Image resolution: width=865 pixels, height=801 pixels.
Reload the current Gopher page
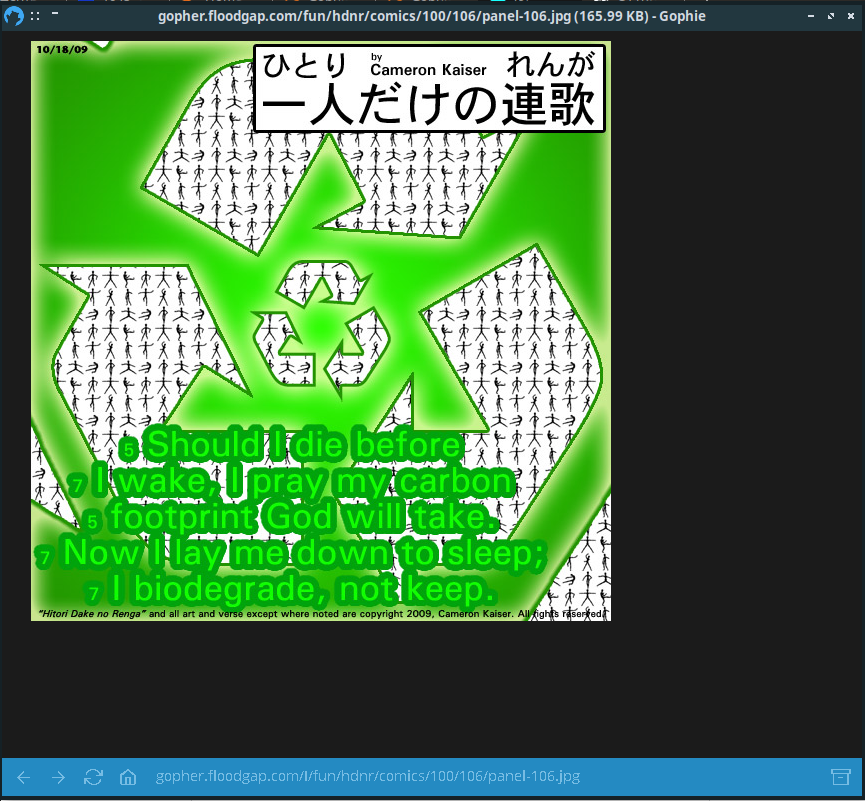tap(93, 777)
